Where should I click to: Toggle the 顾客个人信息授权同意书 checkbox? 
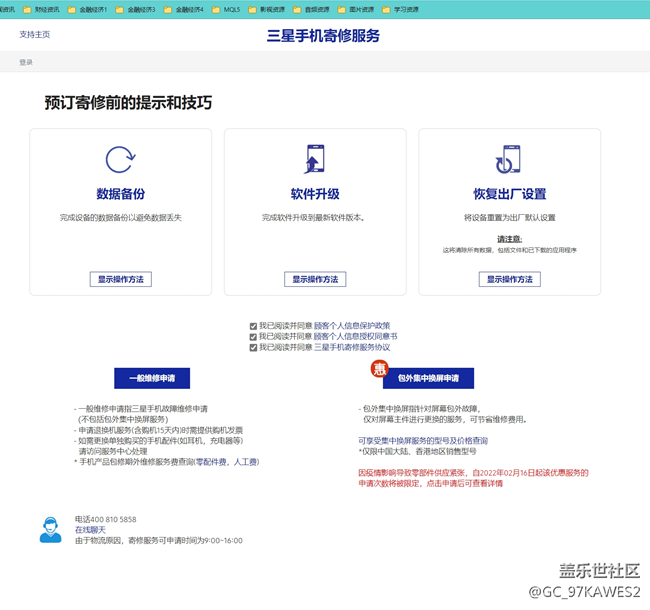click(253, 337)
